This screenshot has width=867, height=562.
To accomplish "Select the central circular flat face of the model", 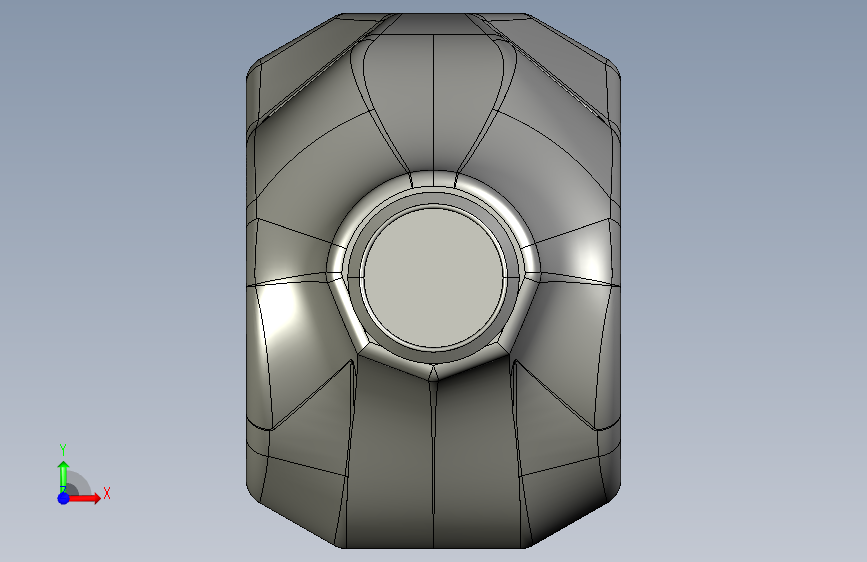I will click(x=434, y=278).
